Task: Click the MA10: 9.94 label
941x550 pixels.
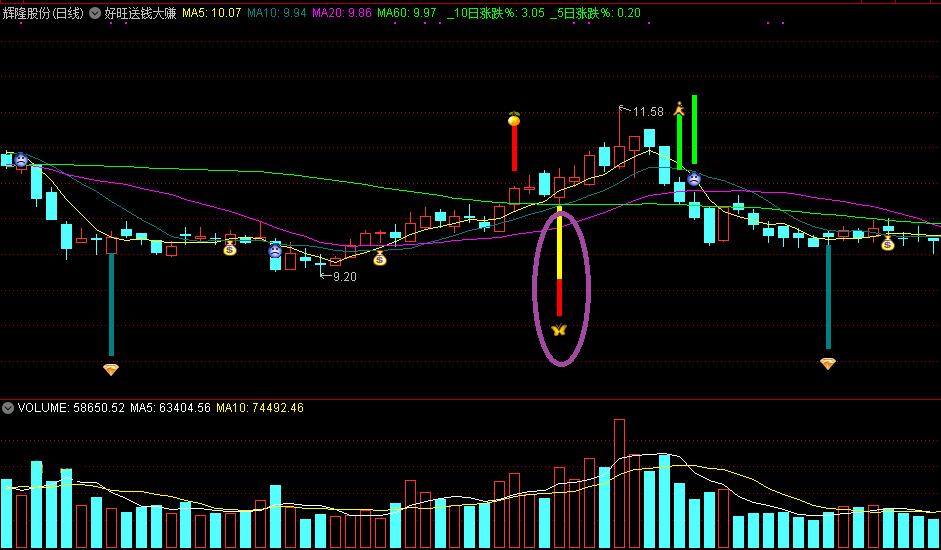Action: tap(277, 13)
